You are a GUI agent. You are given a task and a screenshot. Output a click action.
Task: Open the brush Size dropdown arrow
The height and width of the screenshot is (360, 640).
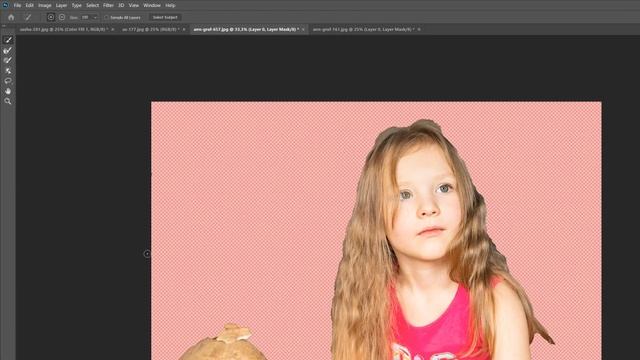click(95, 18)
